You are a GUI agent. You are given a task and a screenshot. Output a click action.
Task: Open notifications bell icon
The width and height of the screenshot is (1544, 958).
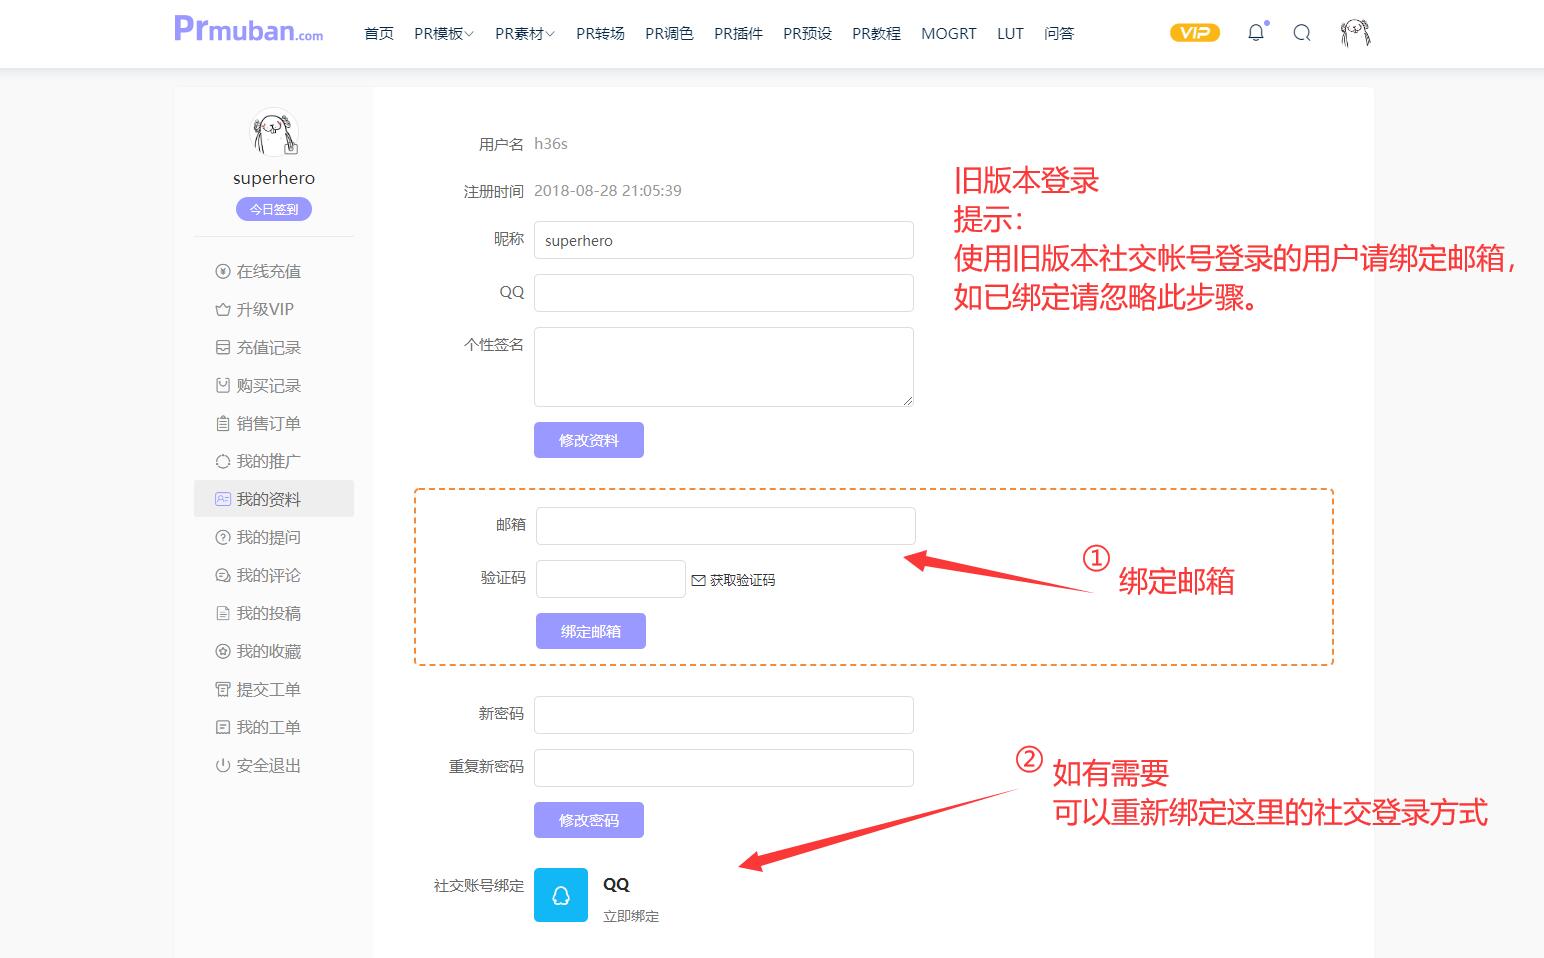1256,33
